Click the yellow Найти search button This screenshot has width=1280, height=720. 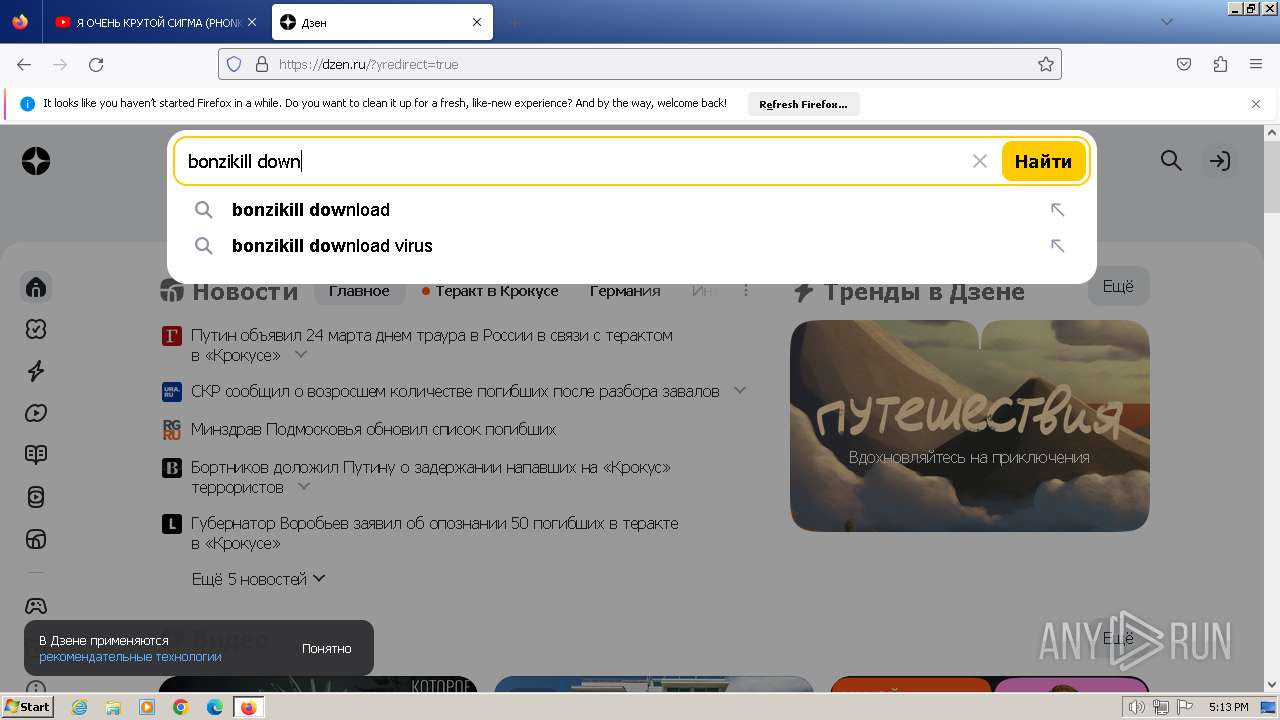pos(1043,161)
